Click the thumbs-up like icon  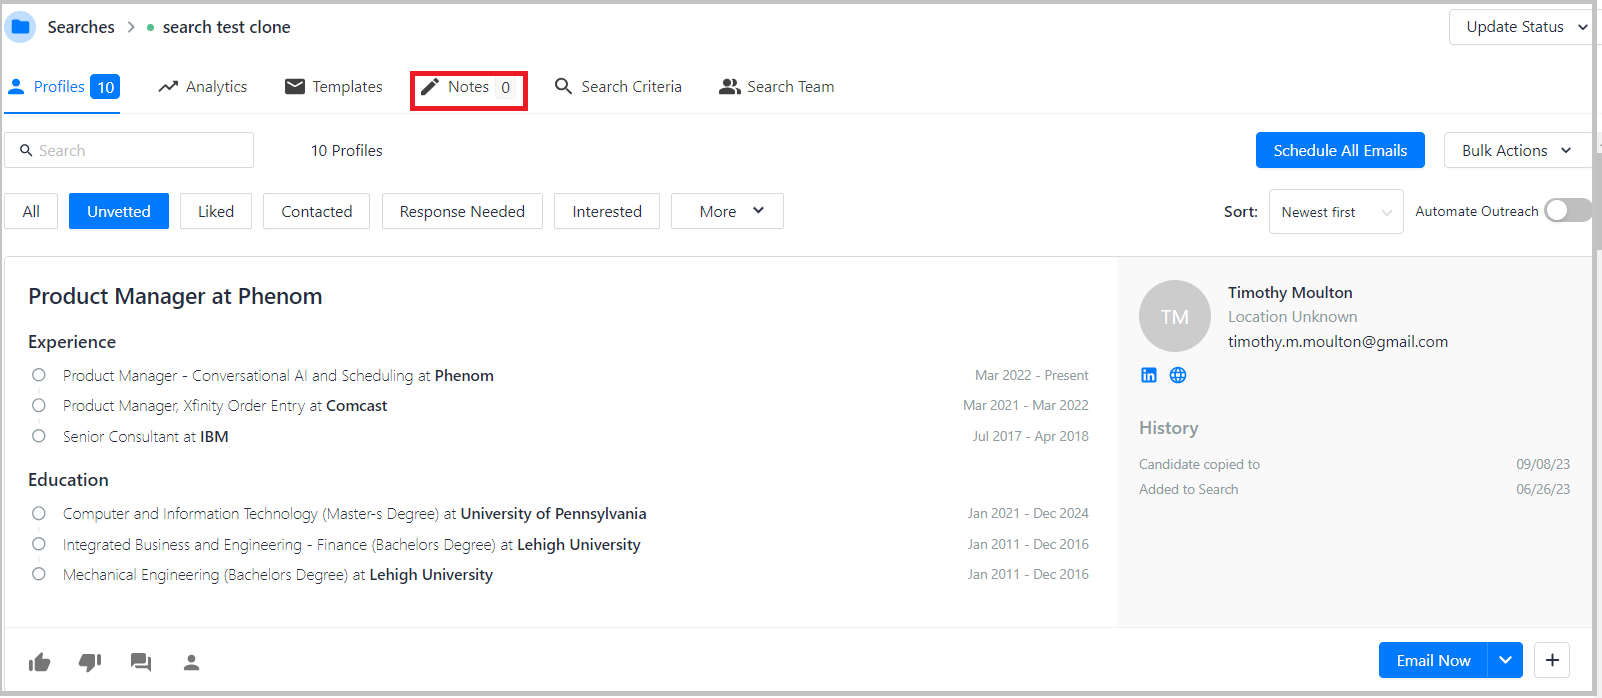[40, 662]
